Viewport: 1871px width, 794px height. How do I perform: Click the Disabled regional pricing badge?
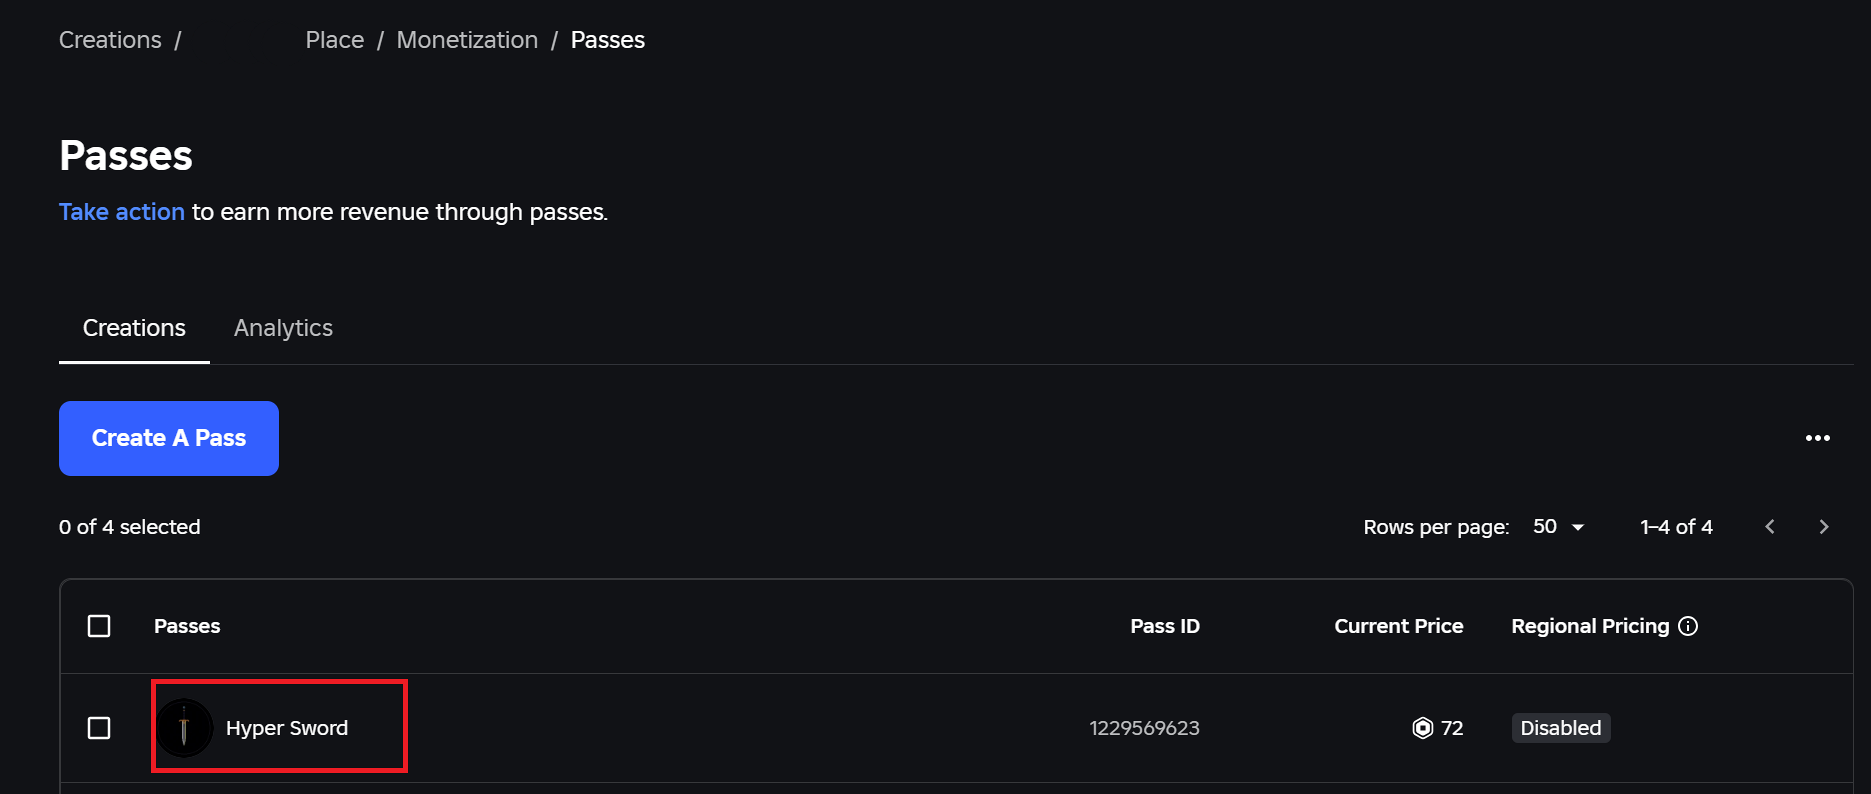(1560, 728)
